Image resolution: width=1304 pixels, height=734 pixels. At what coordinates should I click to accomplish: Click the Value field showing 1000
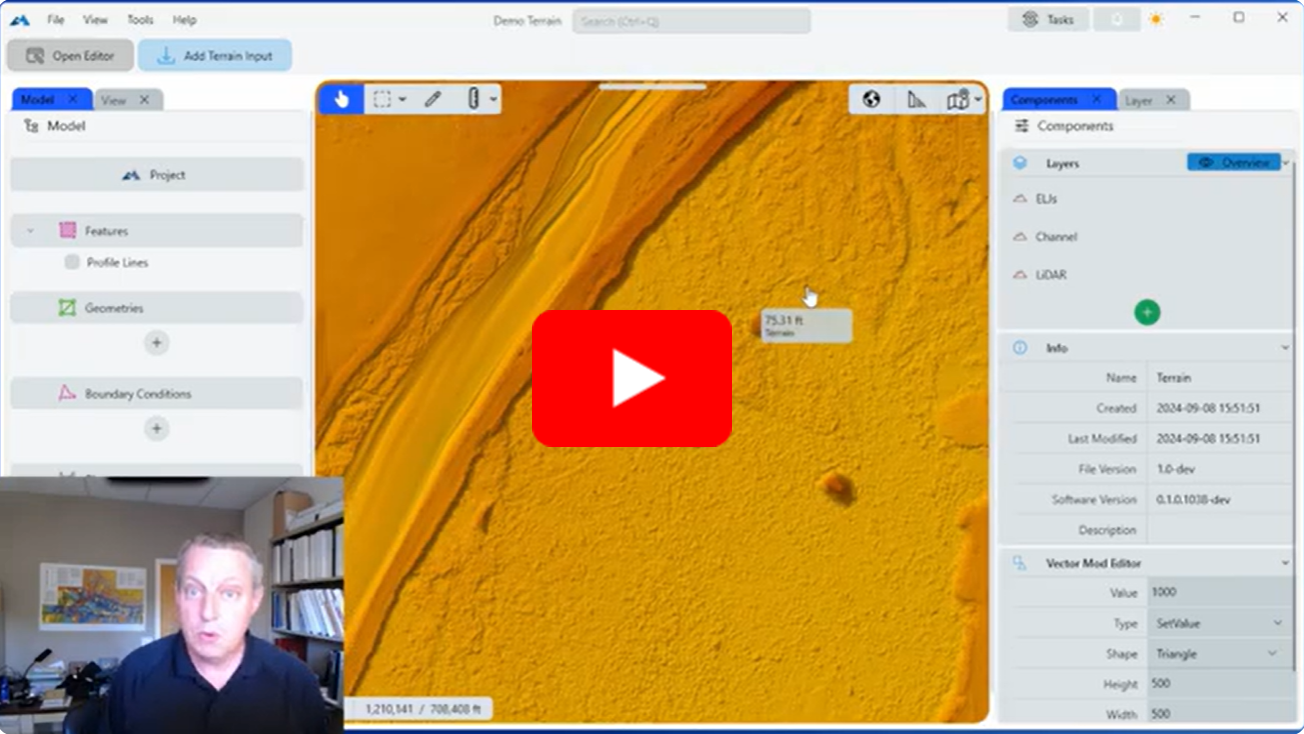[1219, 592]
